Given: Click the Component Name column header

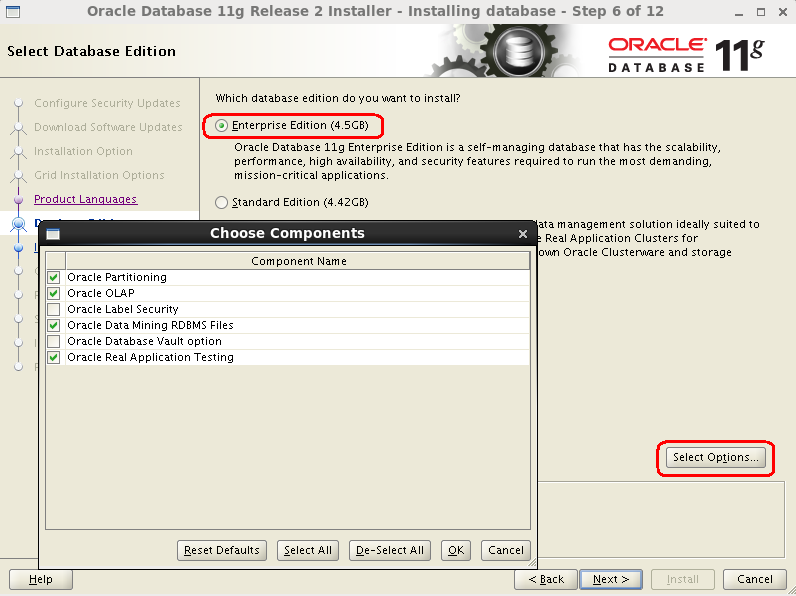Looking at the screenshot, I should coord(298,261).
